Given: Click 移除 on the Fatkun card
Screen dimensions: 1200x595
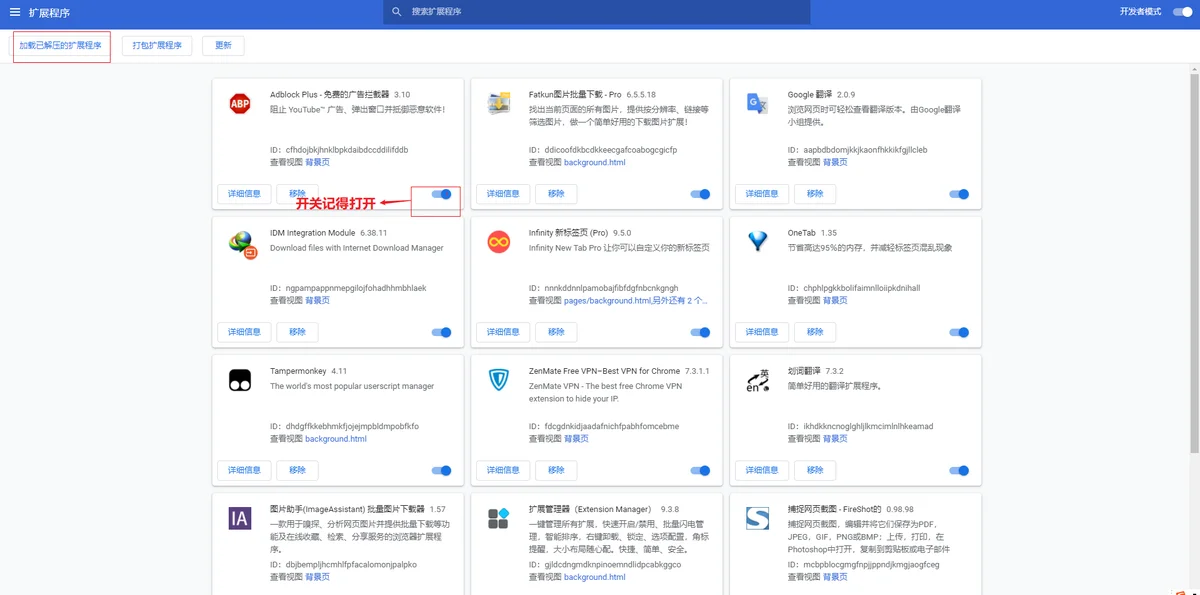Looking at the screenshot, I should click(556, 194).
